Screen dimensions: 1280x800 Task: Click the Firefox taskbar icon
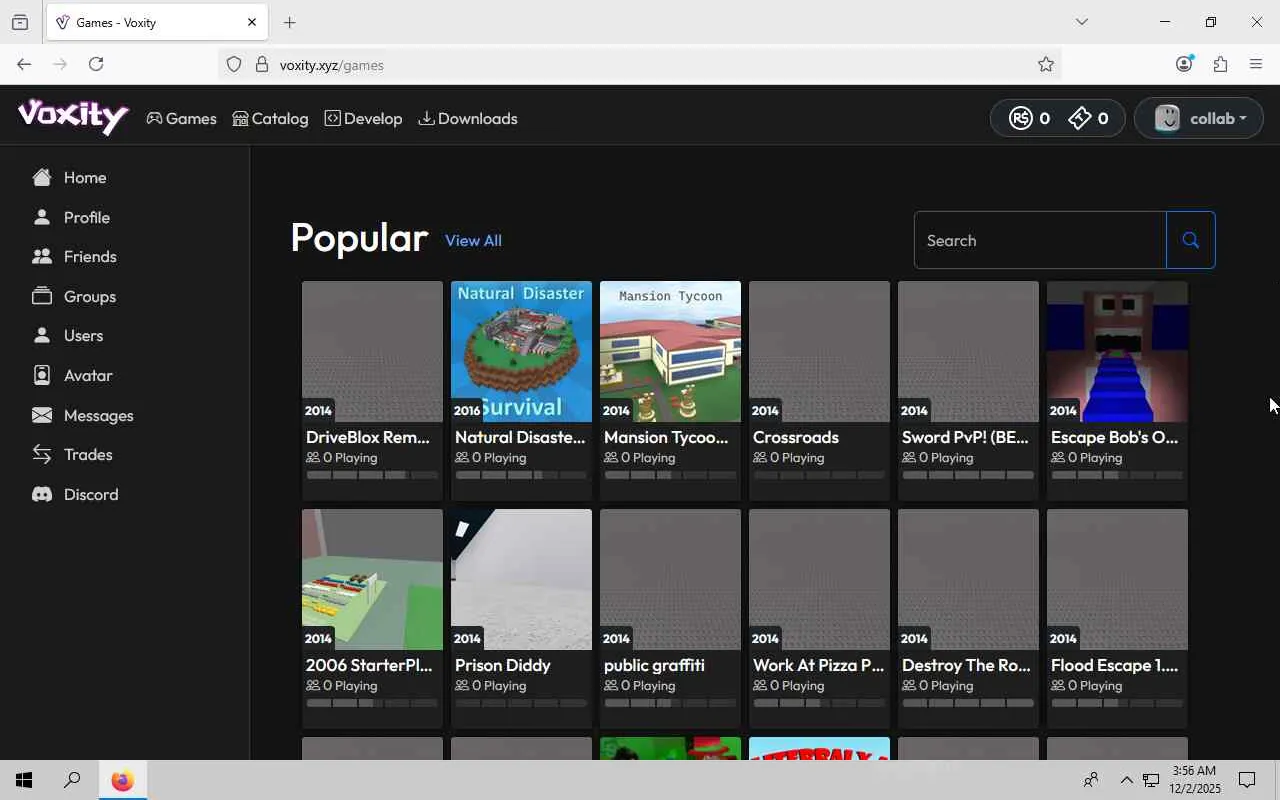point(122,780)
